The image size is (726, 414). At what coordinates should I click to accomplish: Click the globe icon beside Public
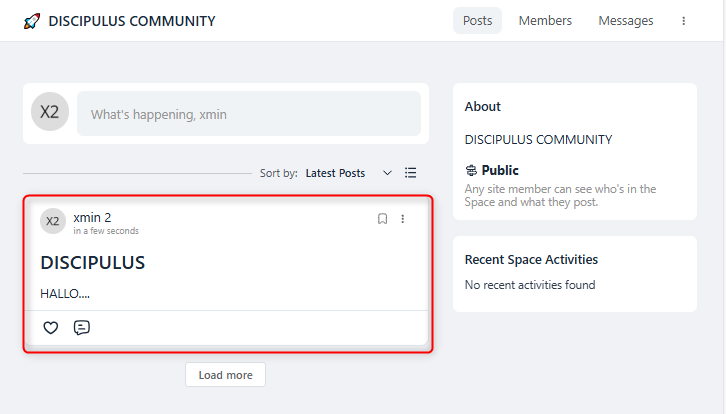coord(471,170)
